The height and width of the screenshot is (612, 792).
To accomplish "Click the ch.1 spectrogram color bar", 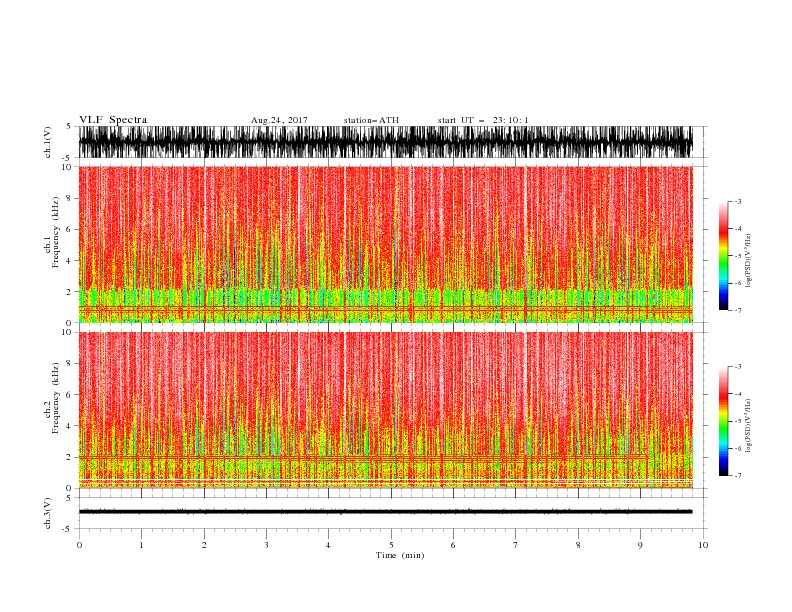I will 723,256.
